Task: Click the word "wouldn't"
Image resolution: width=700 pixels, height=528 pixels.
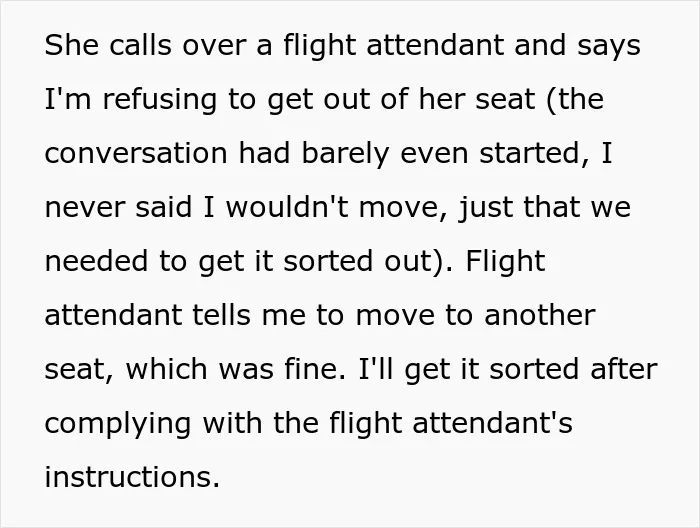Action: tap(287, 207)
